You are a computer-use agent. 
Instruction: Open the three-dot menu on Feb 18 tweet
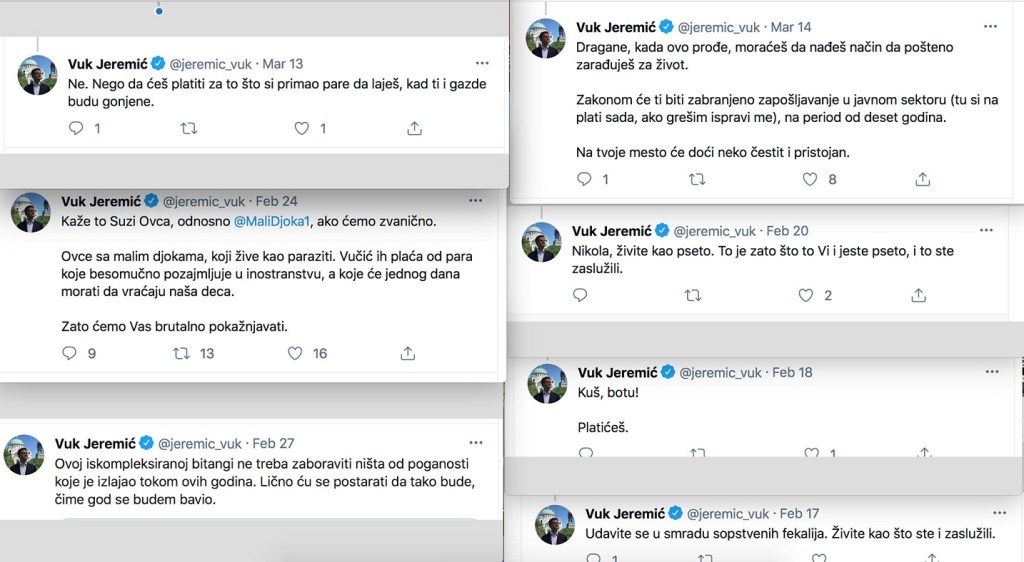991,372
